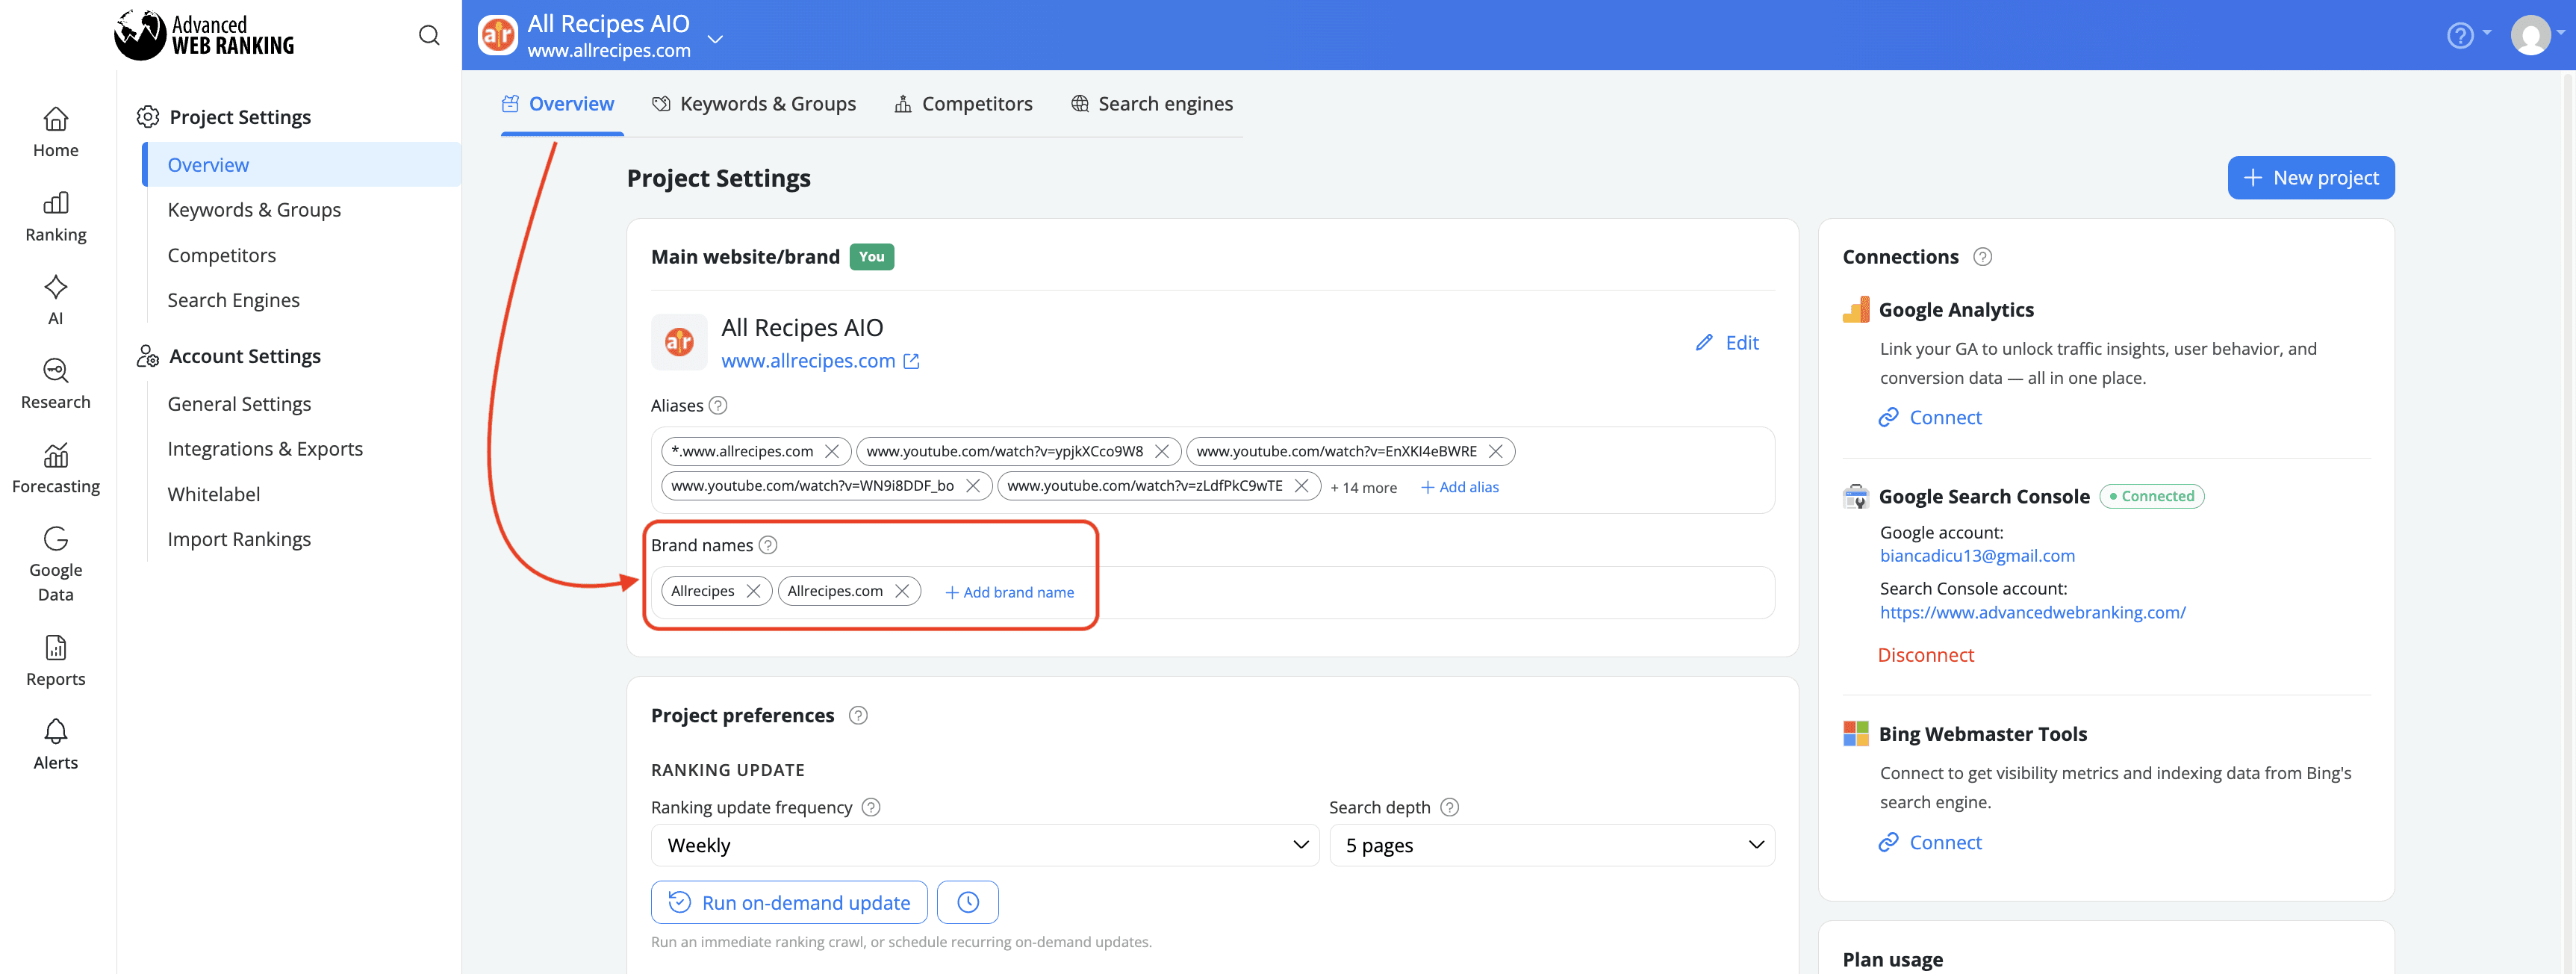Open the Brand names help tooltip
The height and width of the screenshot is (974, 2576).
click(x=768, y=546)
